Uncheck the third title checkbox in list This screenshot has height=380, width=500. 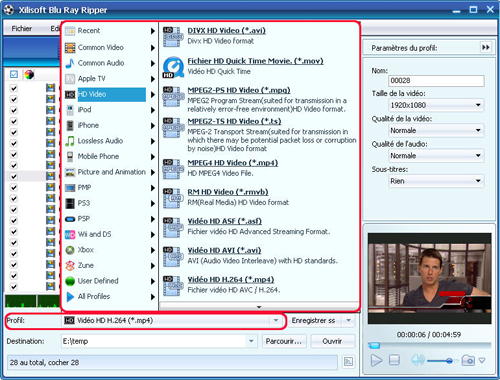pos(14,110)
